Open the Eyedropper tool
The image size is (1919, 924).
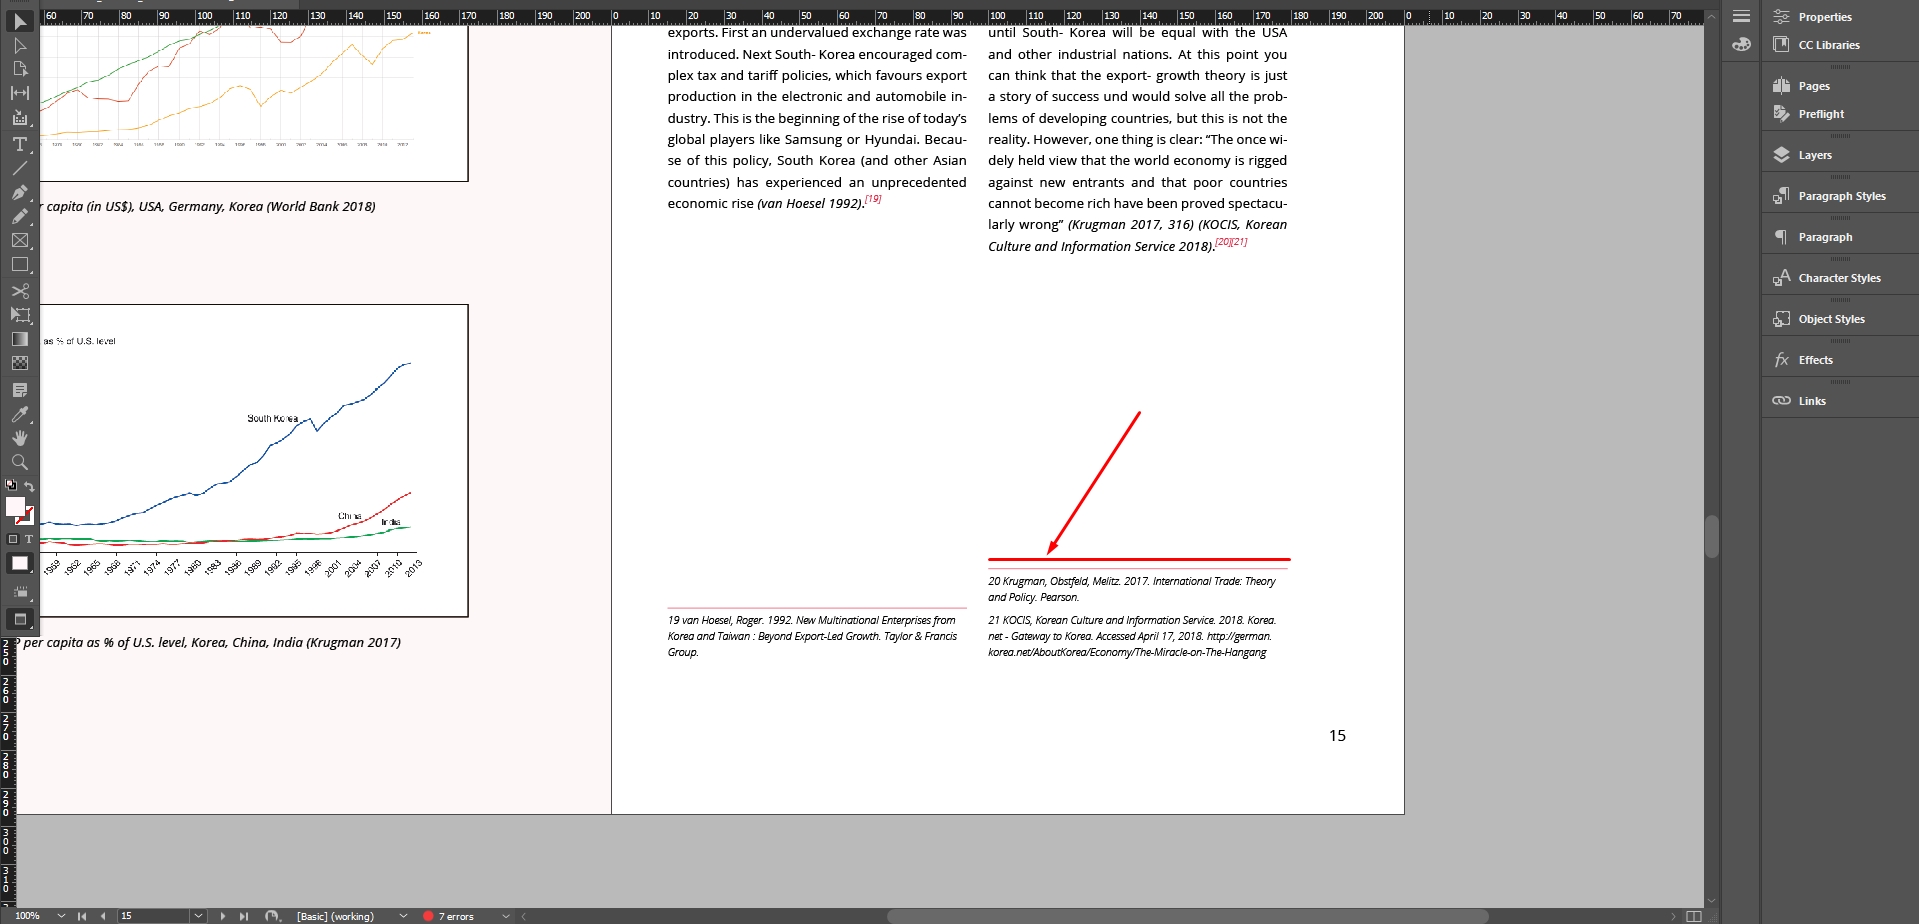tap(20, 415)
